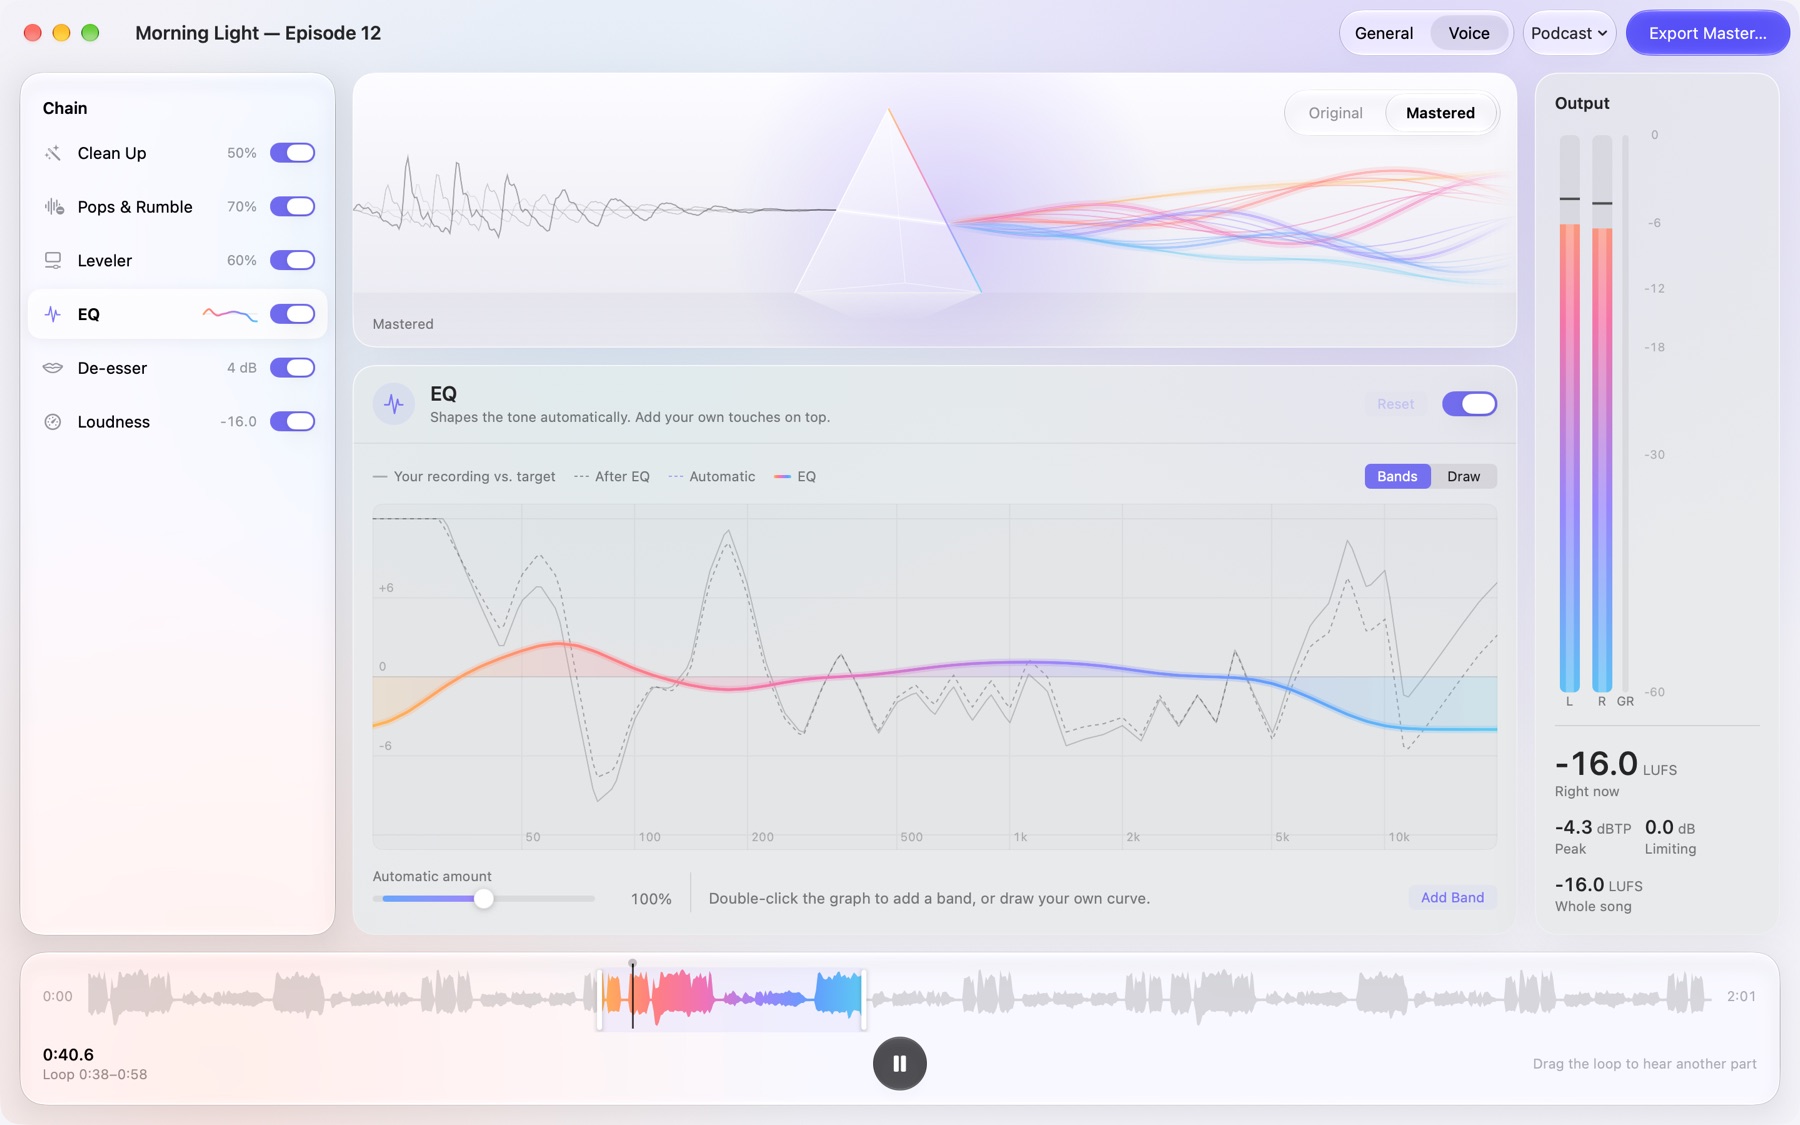Open the Podcast preset dropdown

click(1569, 33)
